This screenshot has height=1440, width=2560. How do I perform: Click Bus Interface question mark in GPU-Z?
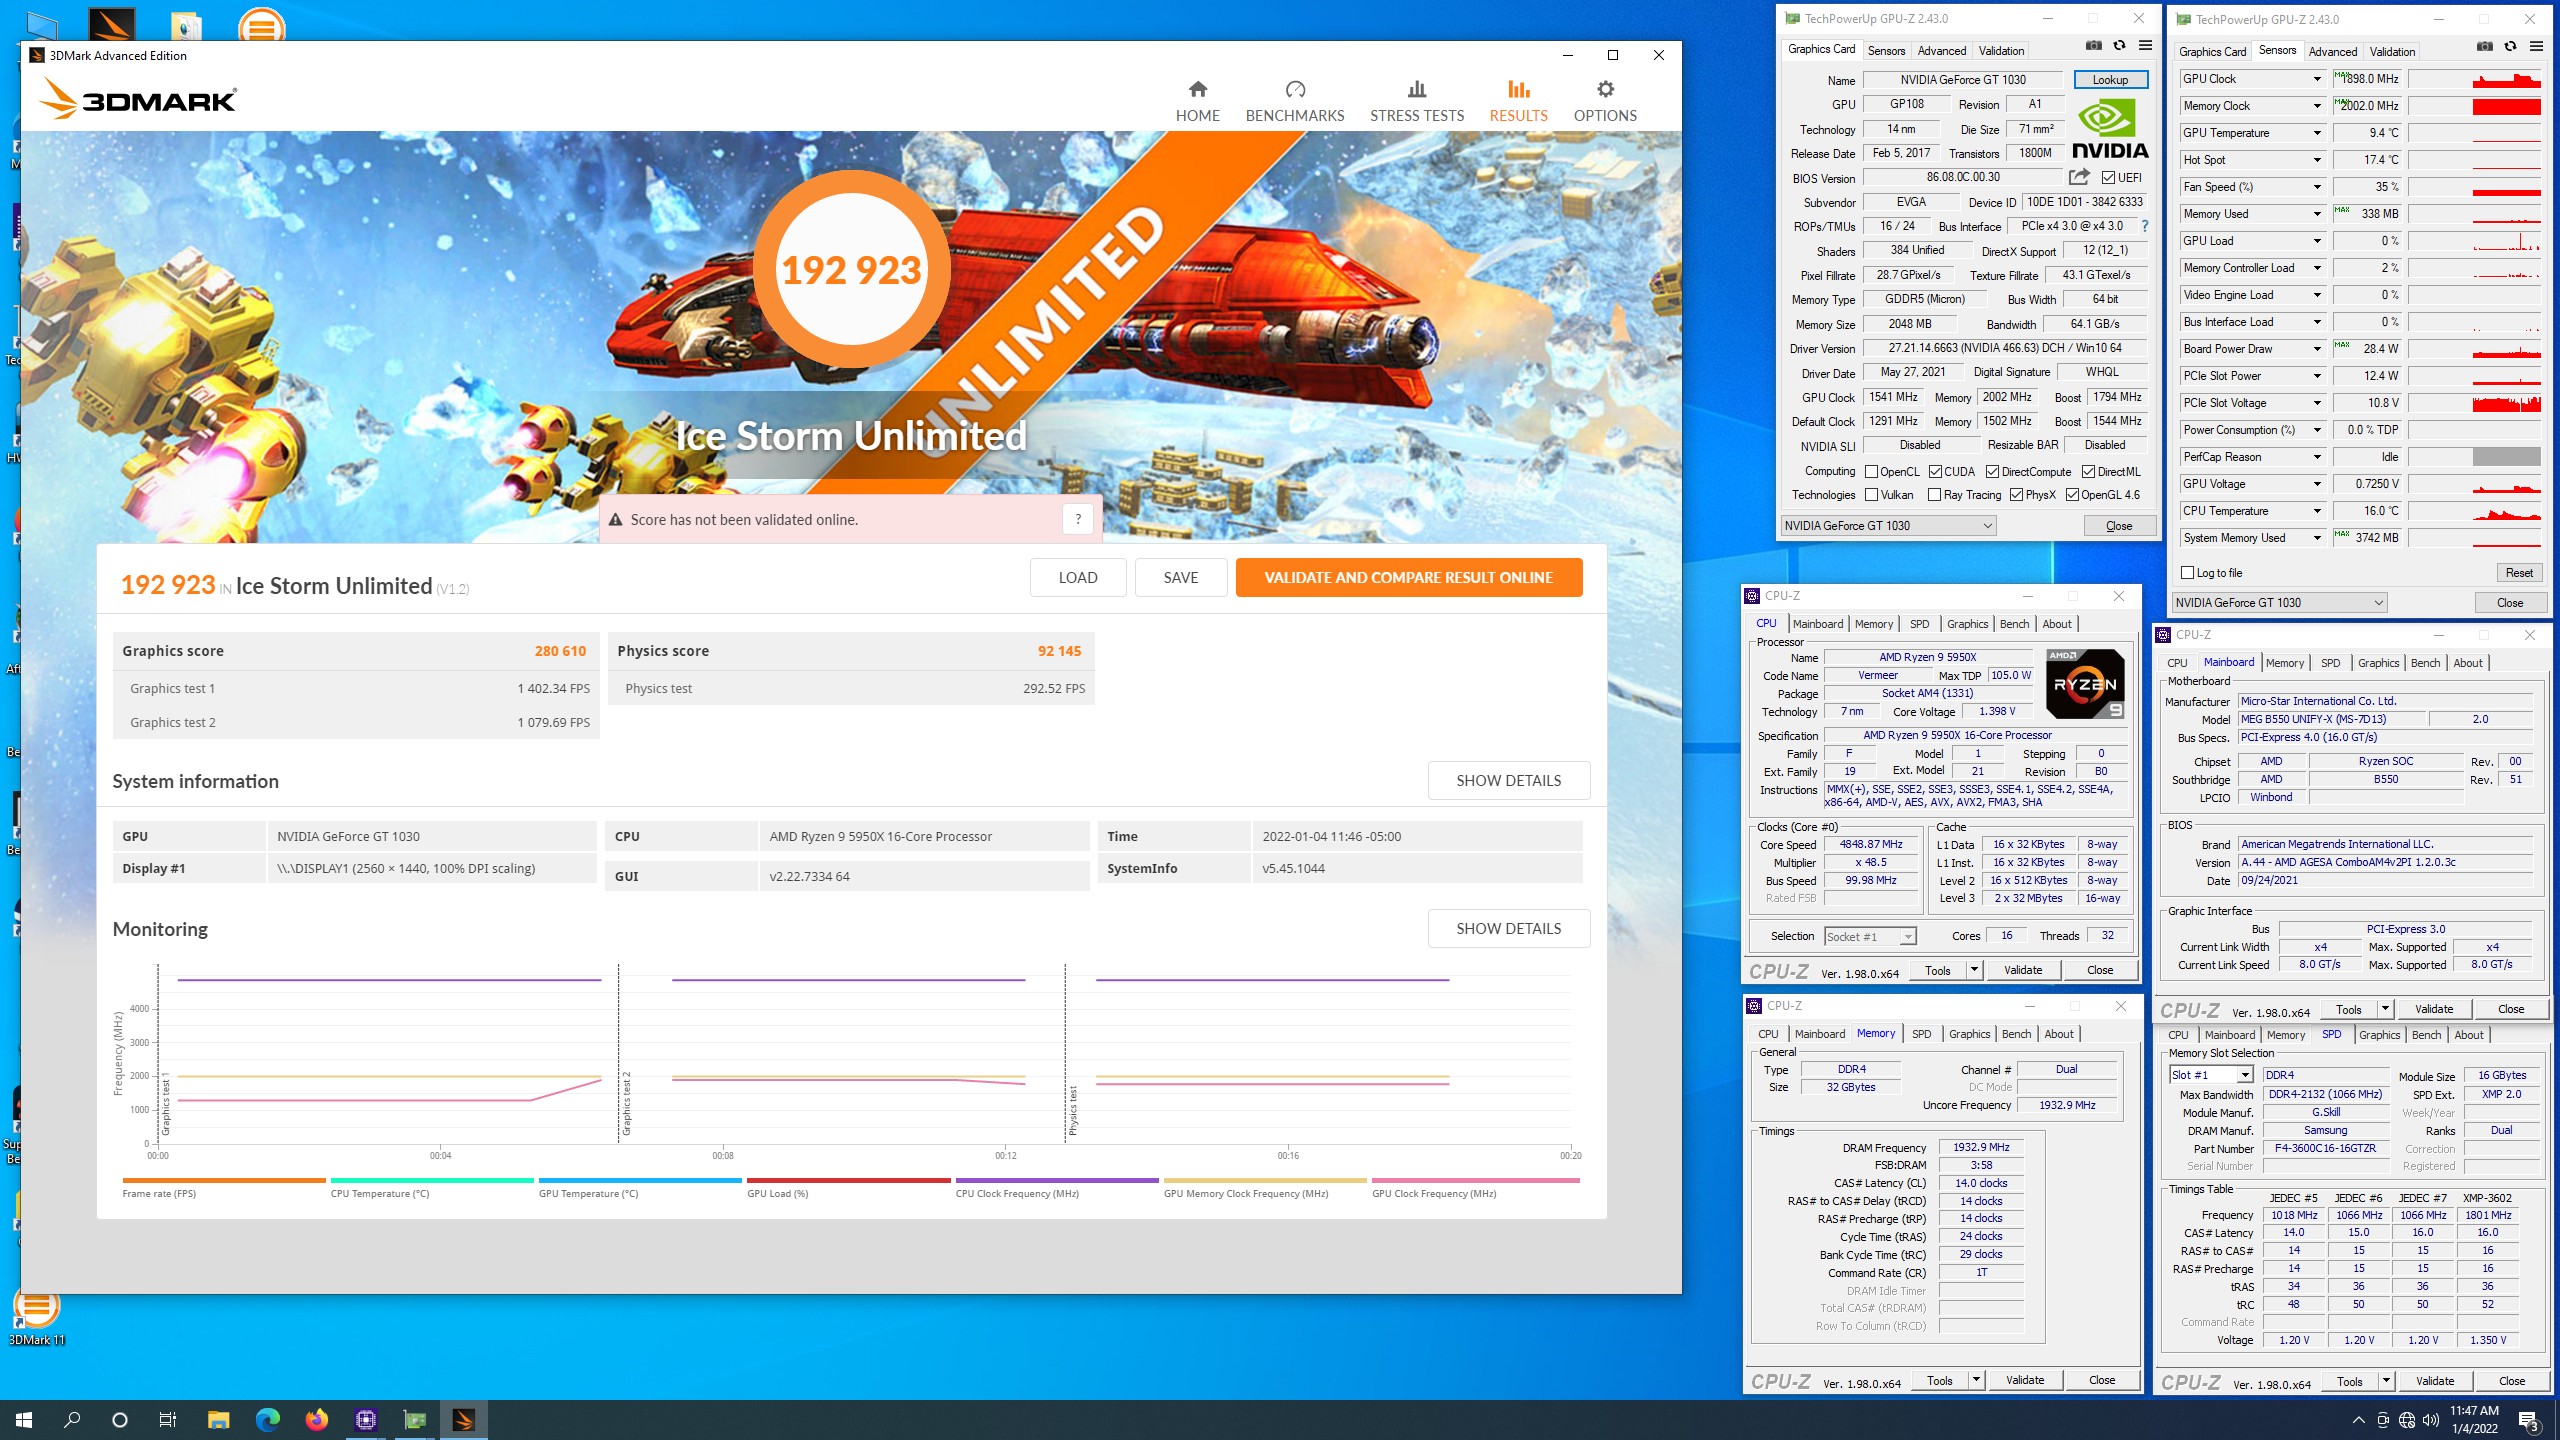tap(2144, 226)
